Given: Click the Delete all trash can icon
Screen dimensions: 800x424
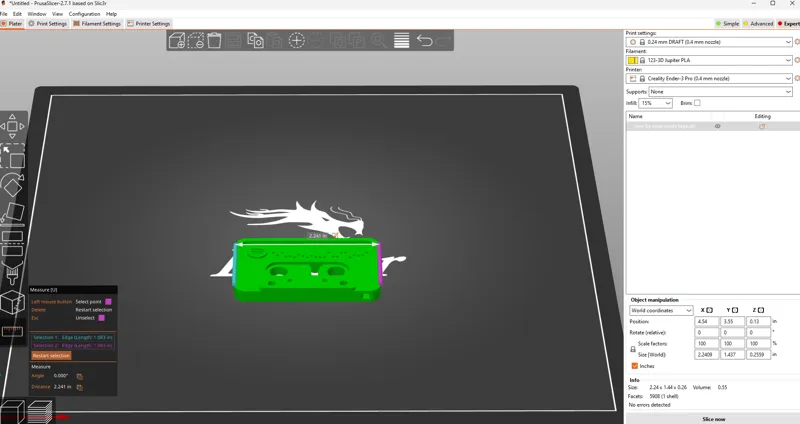Looking at the screenshot, I should pyautogui.click(x=214, y=40).
